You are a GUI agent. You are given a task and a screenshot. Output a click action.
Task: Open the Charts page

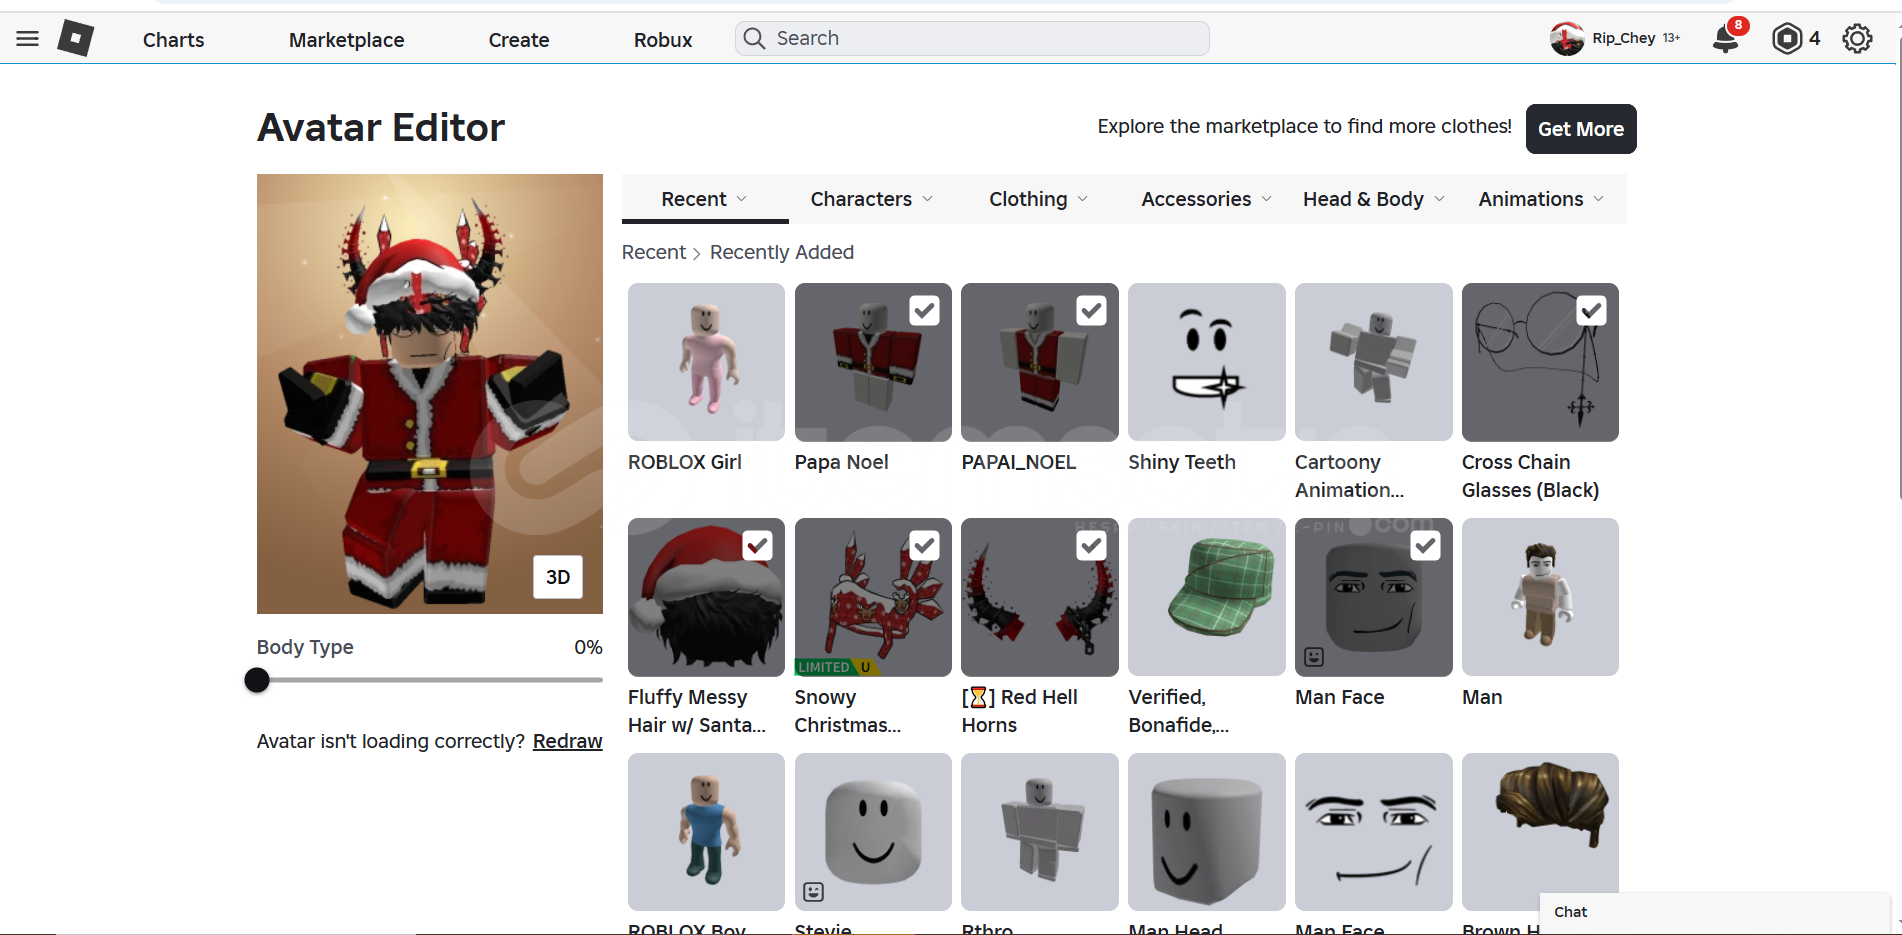173,40
